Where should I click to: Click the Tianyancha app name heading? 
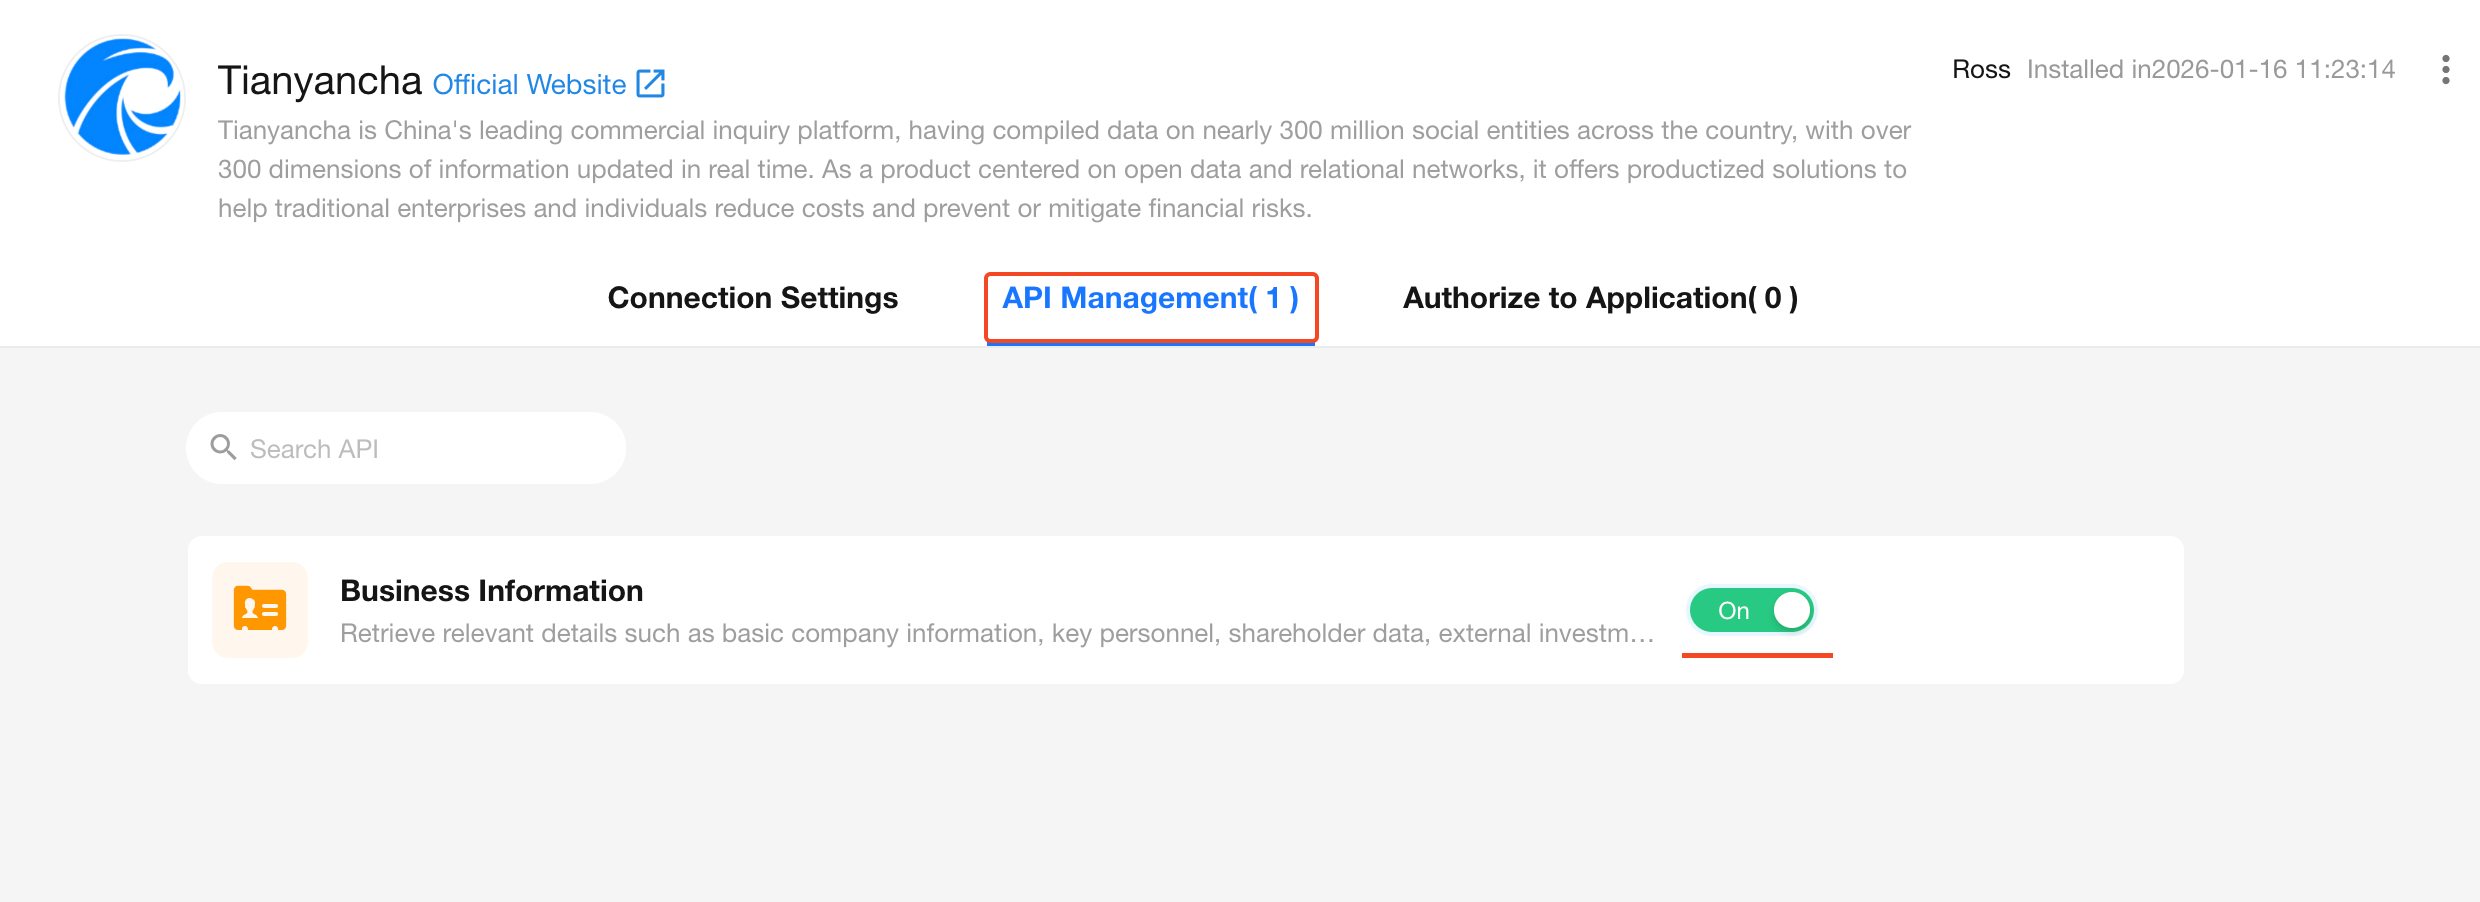(x=319, y=81)
